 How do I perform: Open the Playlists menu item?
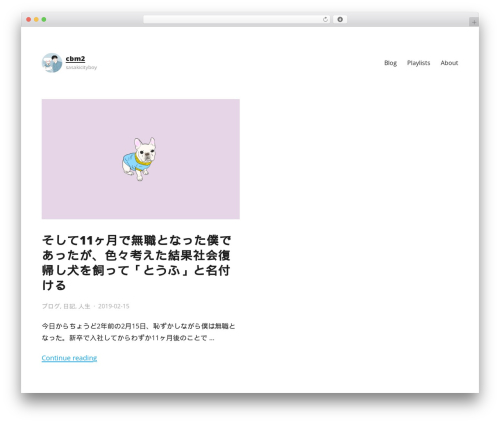click(418, 63)
